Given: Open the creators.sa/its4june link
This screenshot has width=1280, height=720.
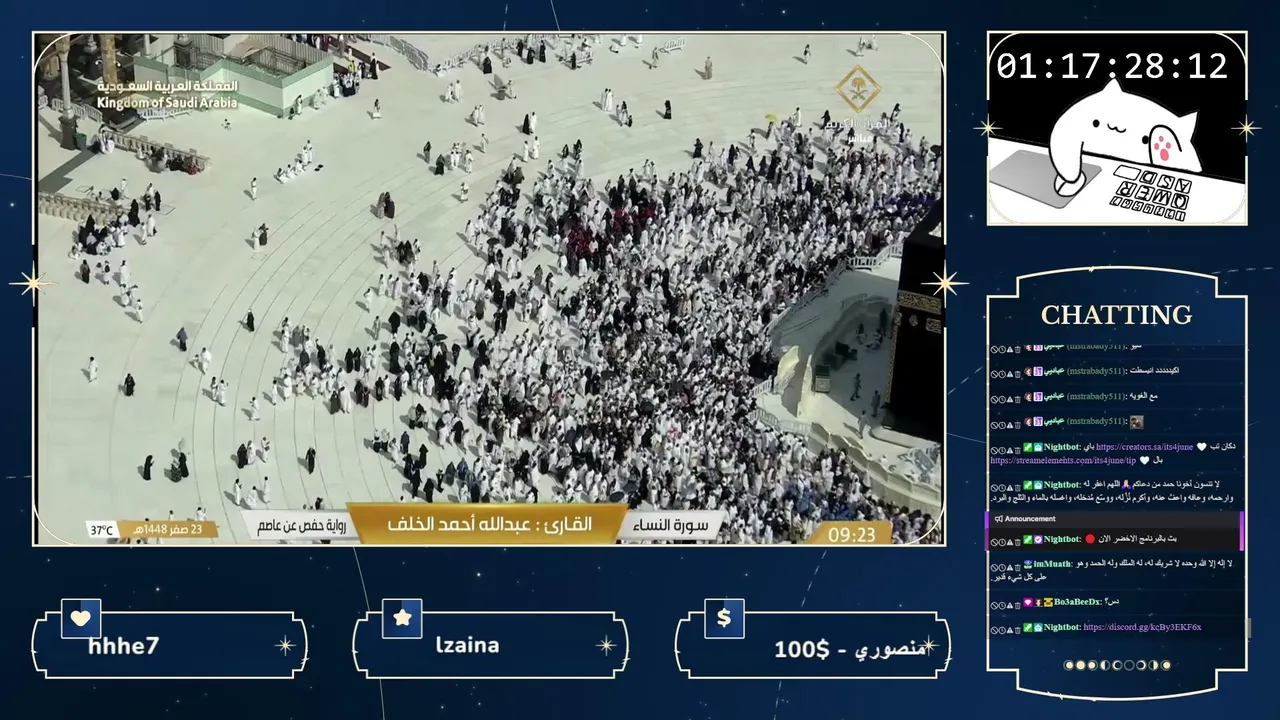Looking at the screenshot, I should [1144, 447].
